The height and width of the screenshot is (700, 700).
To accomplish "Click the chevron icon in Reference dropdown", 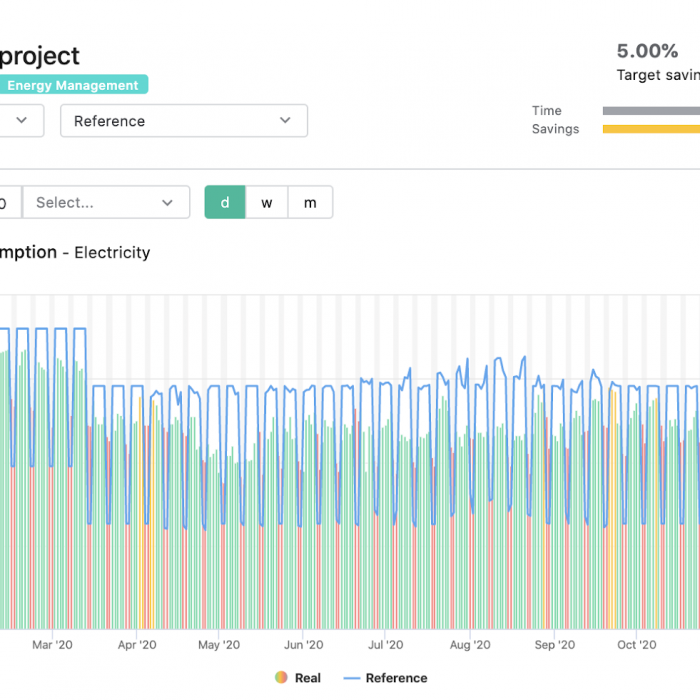I will coord(285,120).
